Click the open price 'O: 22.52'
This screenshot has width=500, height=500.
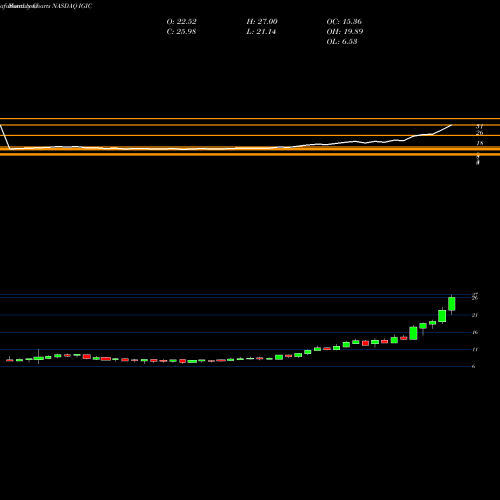[181, 22]
